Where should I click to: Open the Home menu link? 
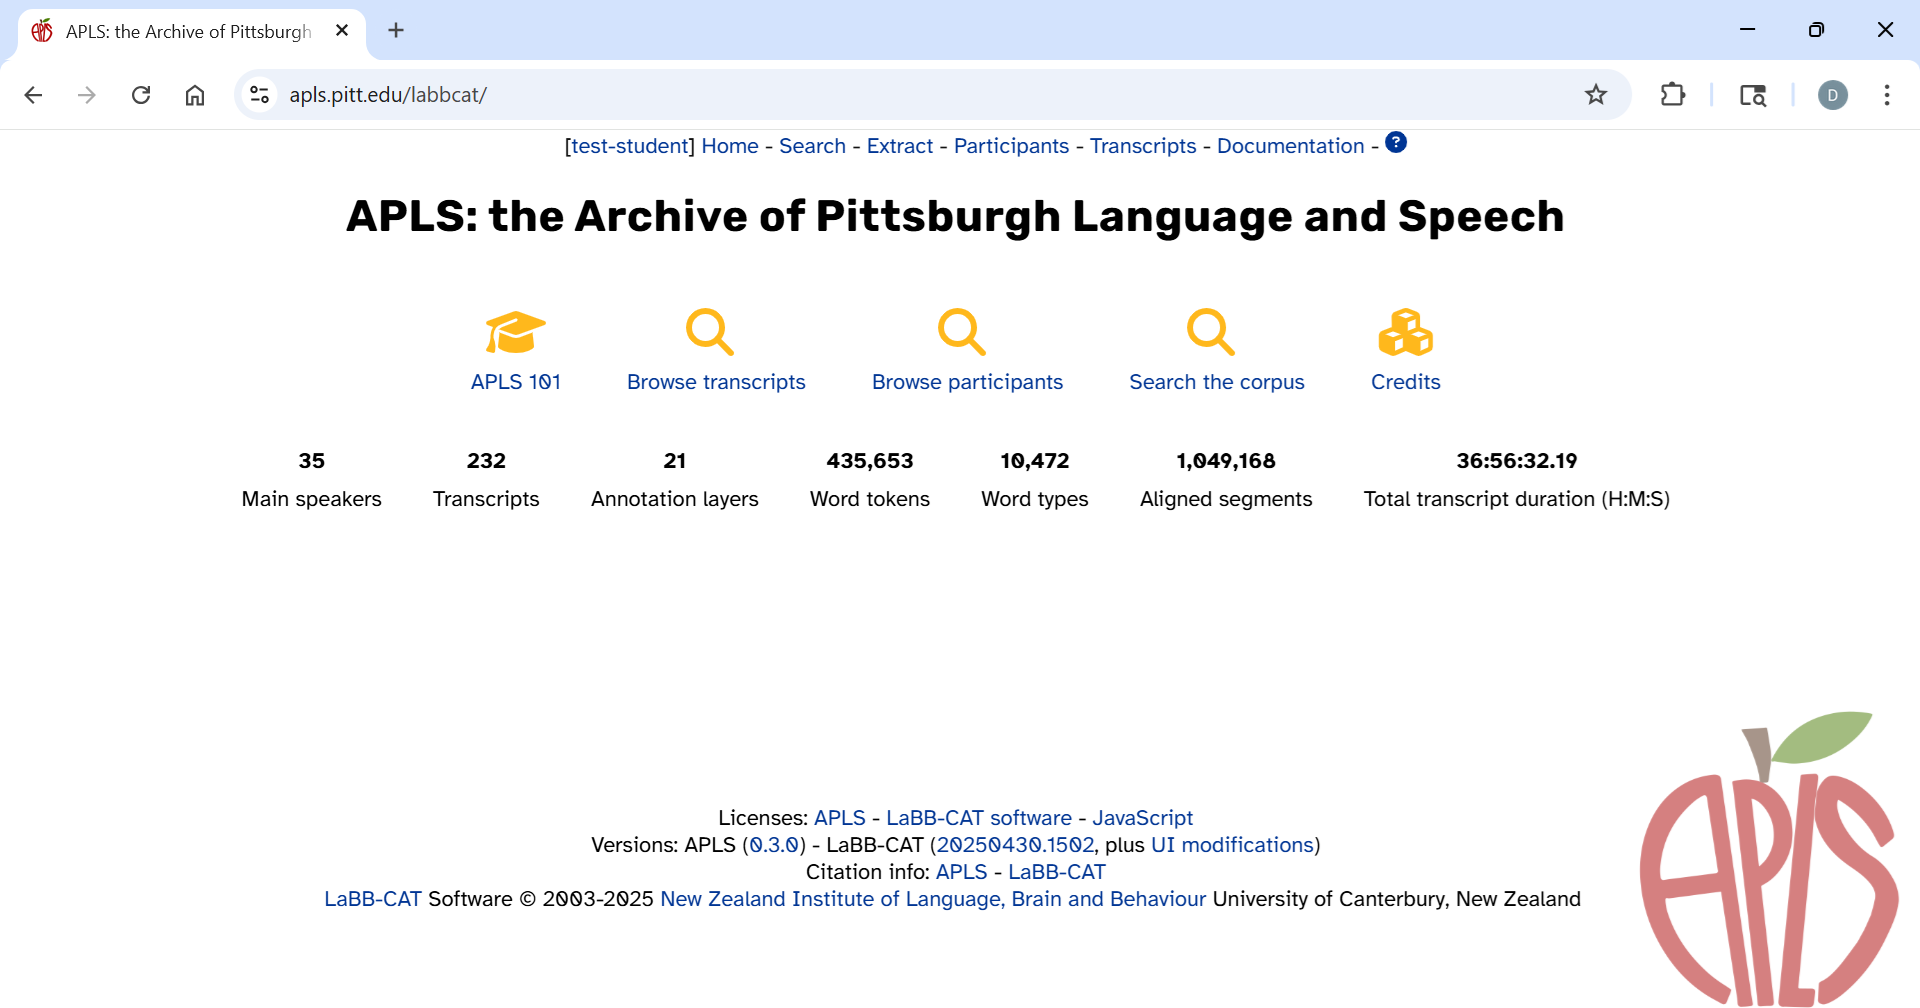tap(730, 146)
